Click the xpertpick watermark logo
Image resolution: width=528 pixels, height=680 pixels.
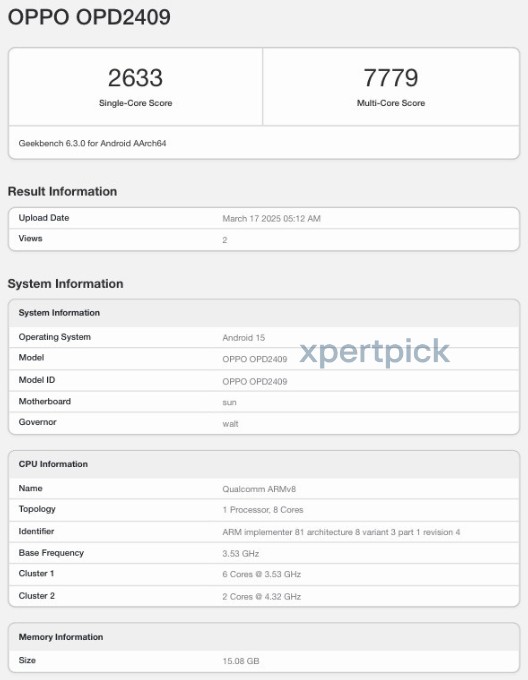[375, 352]
